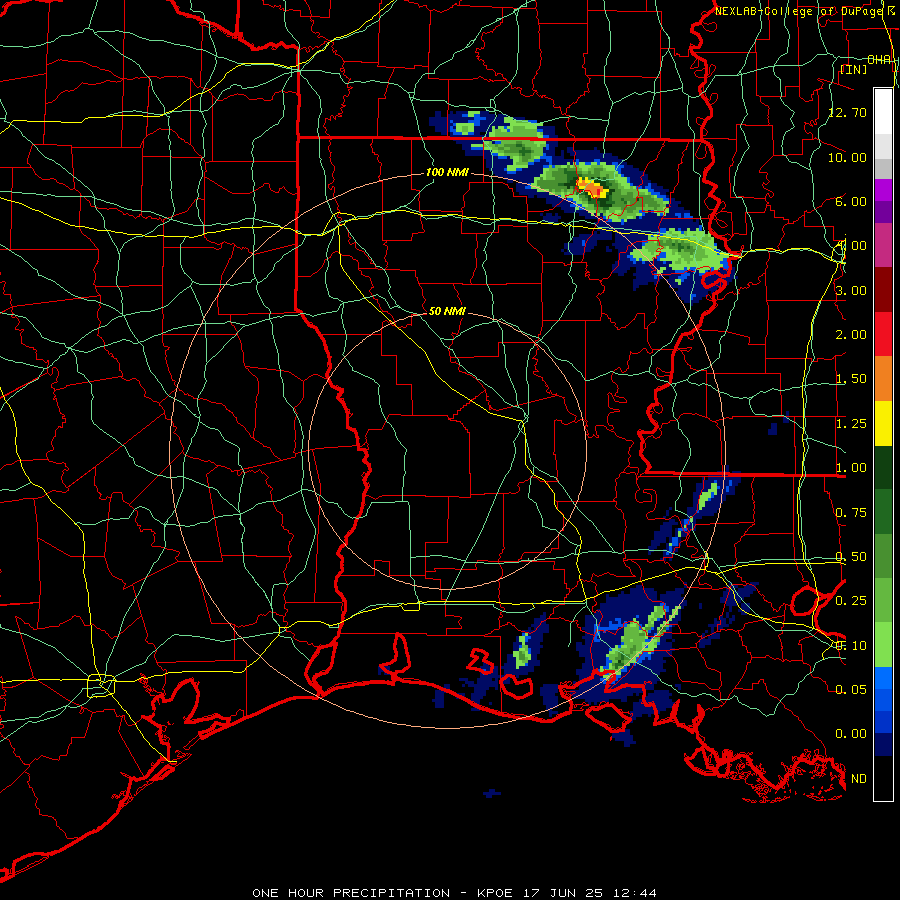900x900 pixels.
Task: Click the "OHA" product code label
Action: click(x=879, y=60)
